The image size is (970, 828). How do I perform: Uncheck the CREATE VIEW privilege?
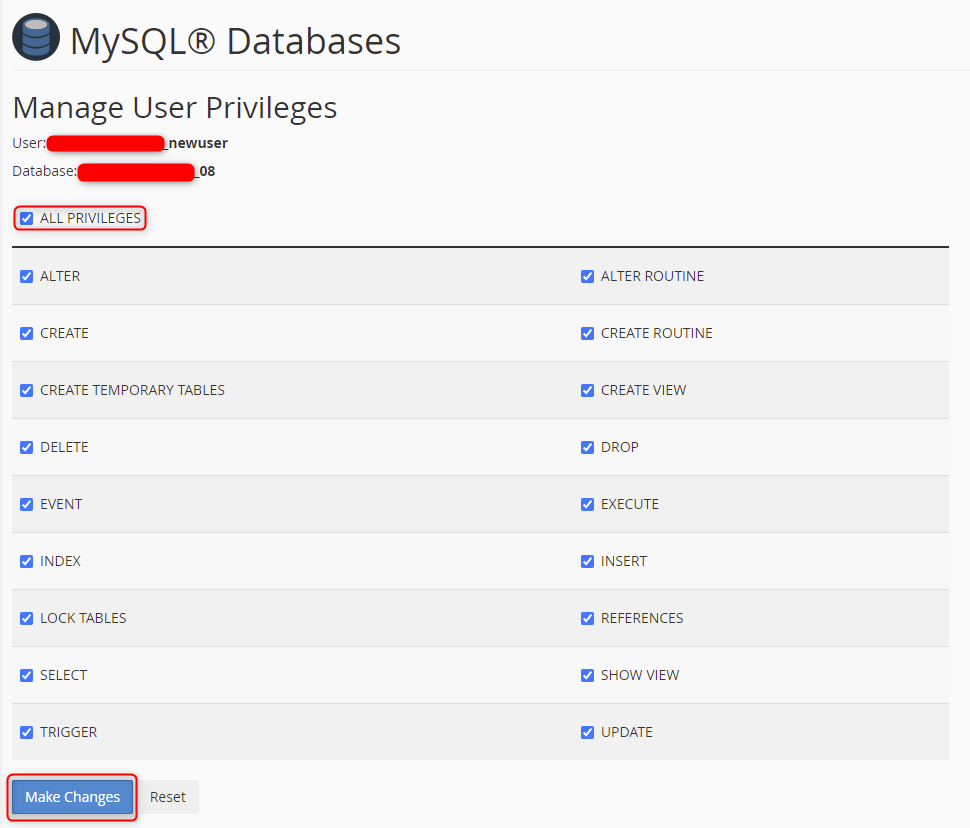[587, 390]
